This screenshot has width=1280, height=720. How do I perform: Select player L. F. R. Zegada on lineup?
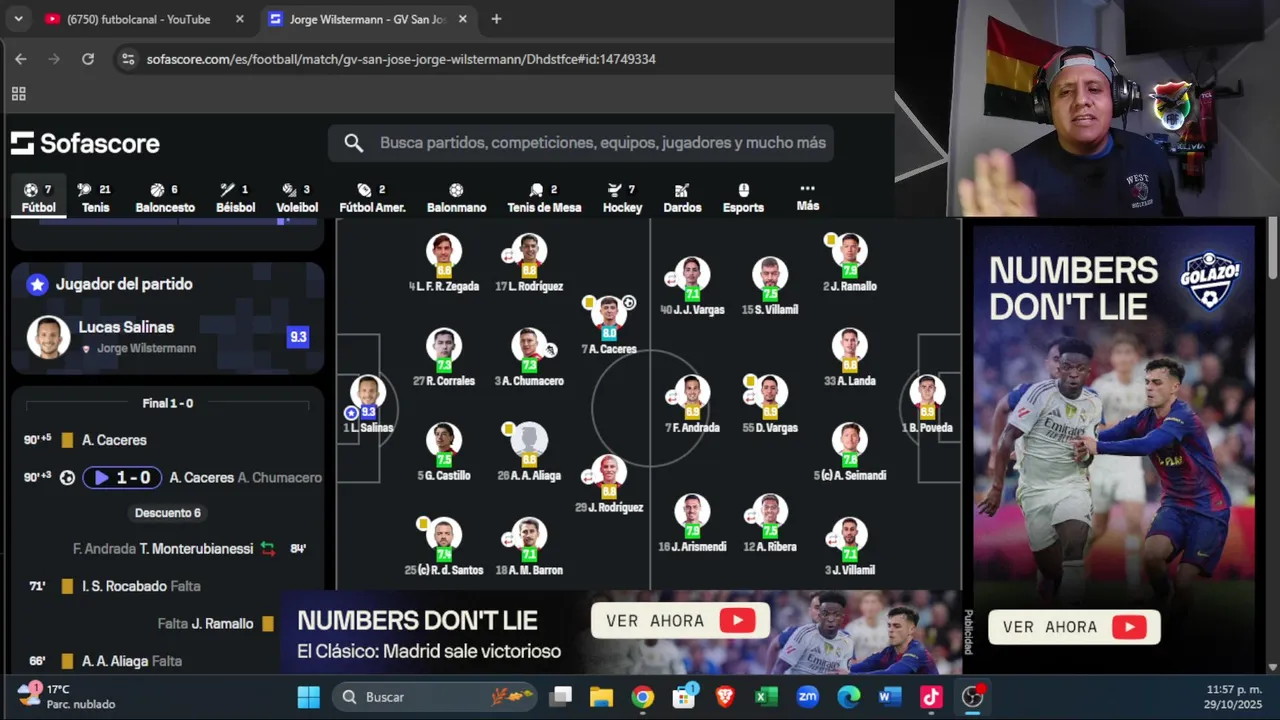pos(444,262)
